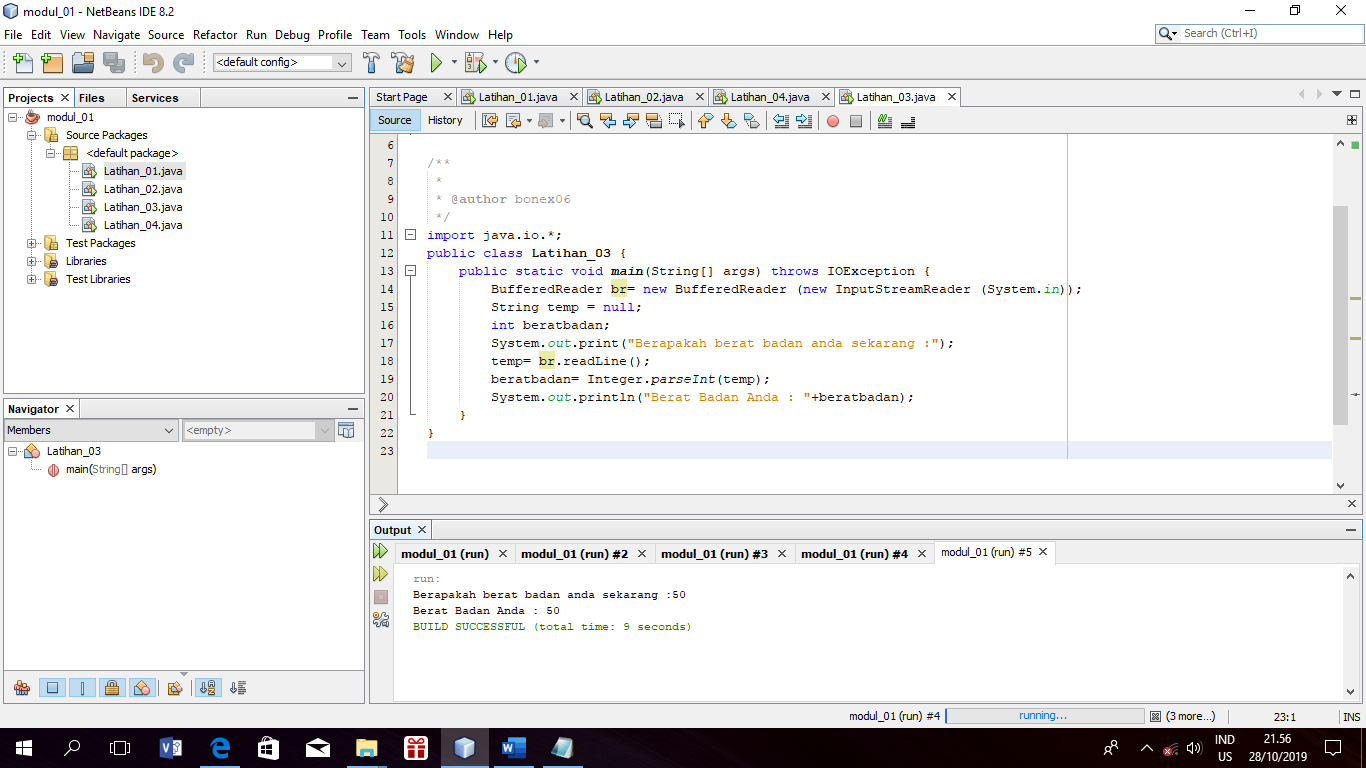
Task: Click the New Project toolbar icon
Action: click(52, 63)
